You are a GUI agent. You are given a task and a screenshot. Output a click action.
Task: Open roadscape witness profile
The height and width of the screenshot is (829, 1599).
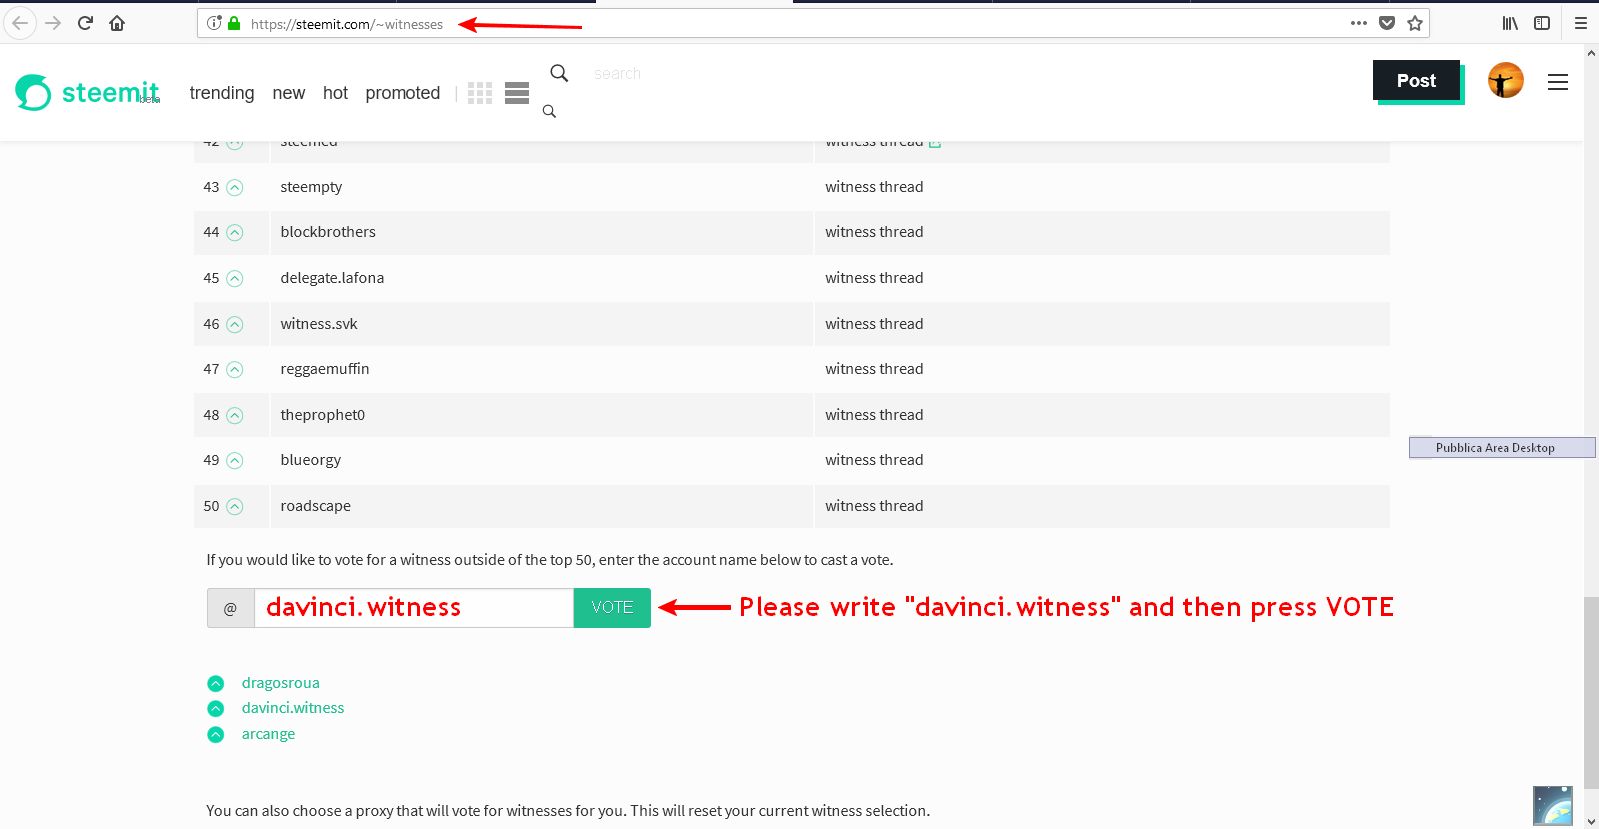316,506
